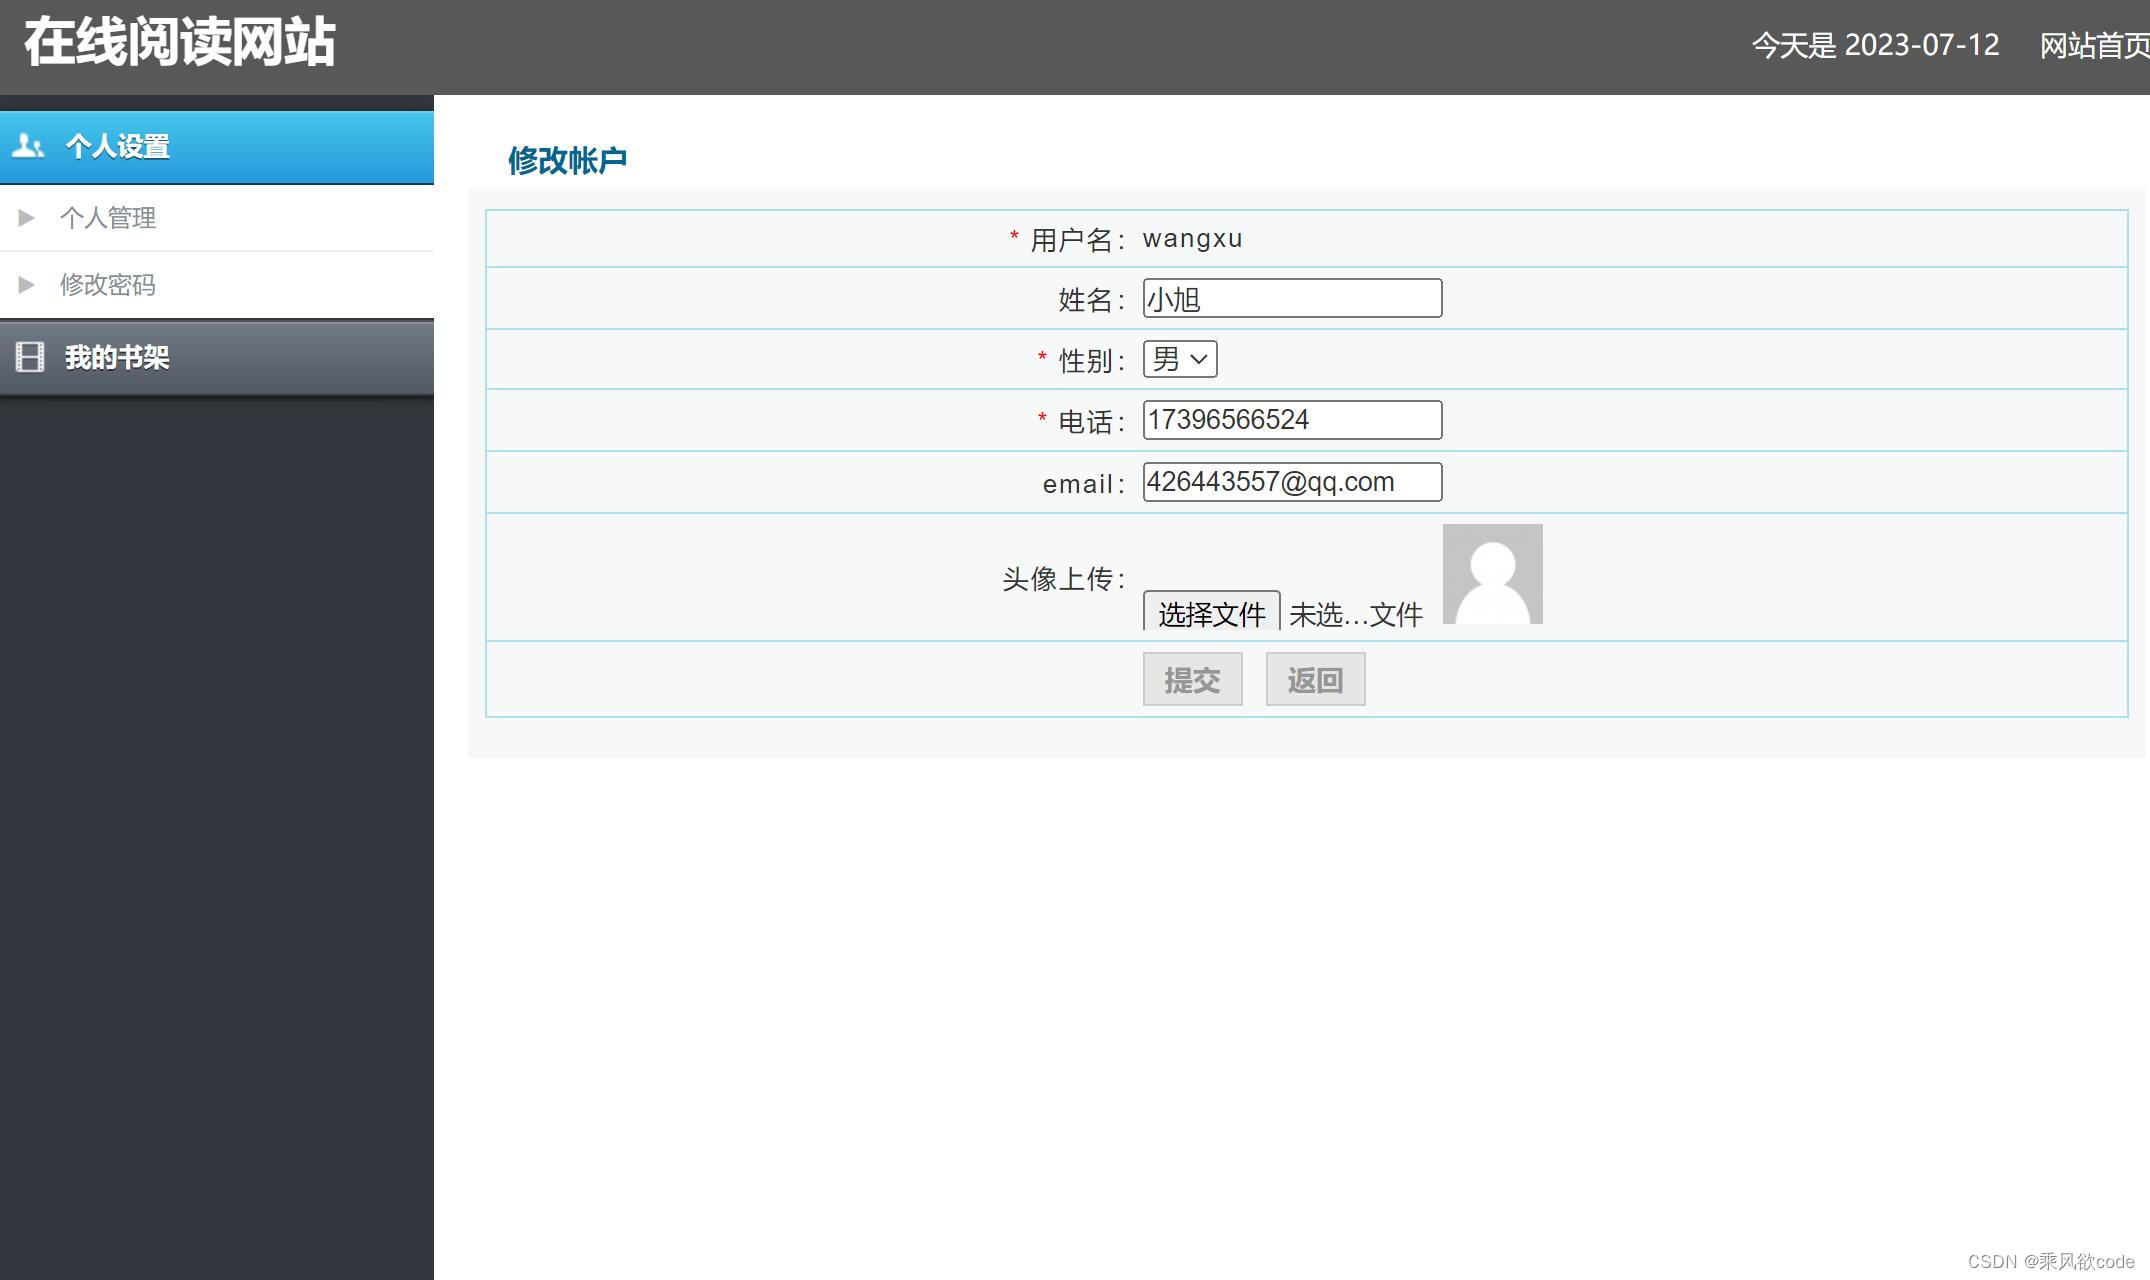Viewport: 2150px width, 1280px height.
Task: Click the 在线阅读网站 site title
Action: coord(180,42)
